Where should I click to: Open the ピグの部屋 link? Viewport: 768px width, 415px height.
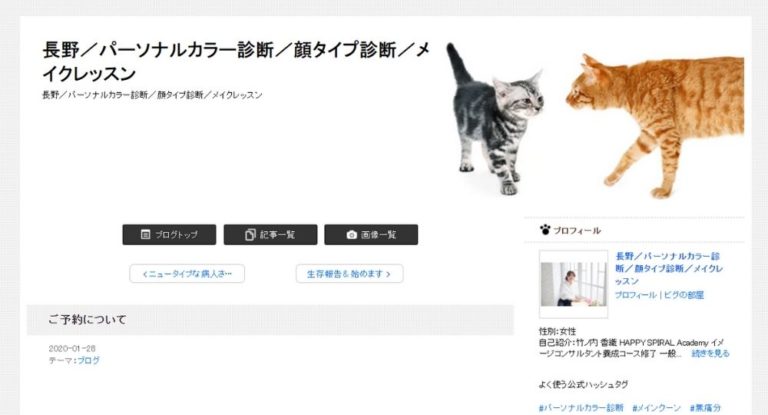coord(683,295)
